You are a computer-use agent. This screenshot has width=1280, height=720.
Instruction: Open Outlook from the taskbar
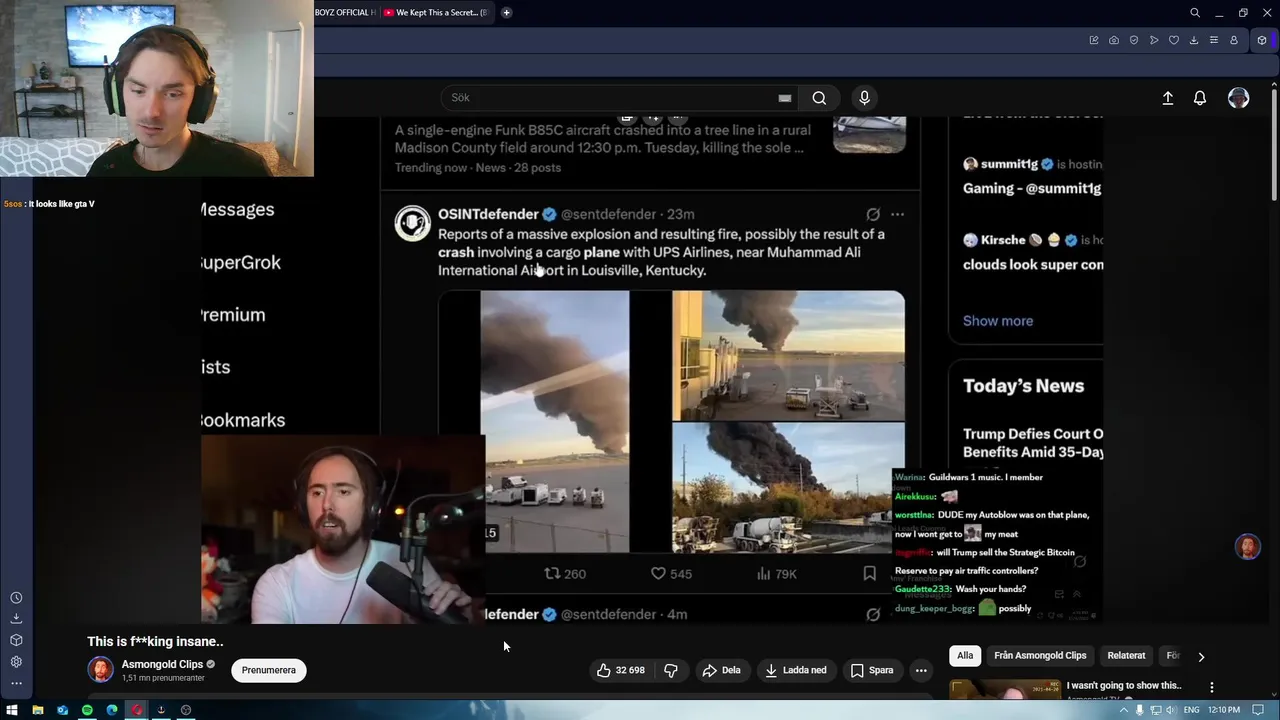click(63, 710)
